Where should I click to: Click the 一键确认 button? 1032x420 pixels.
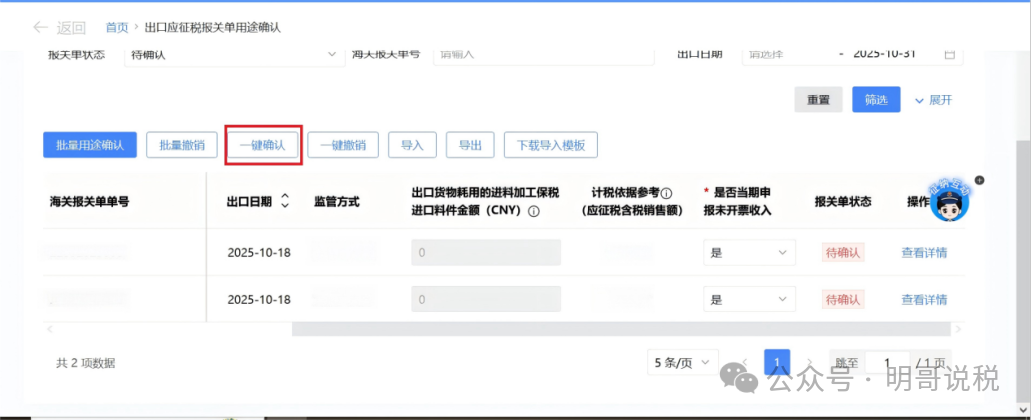pyautogui.click(x=263, y=145)
